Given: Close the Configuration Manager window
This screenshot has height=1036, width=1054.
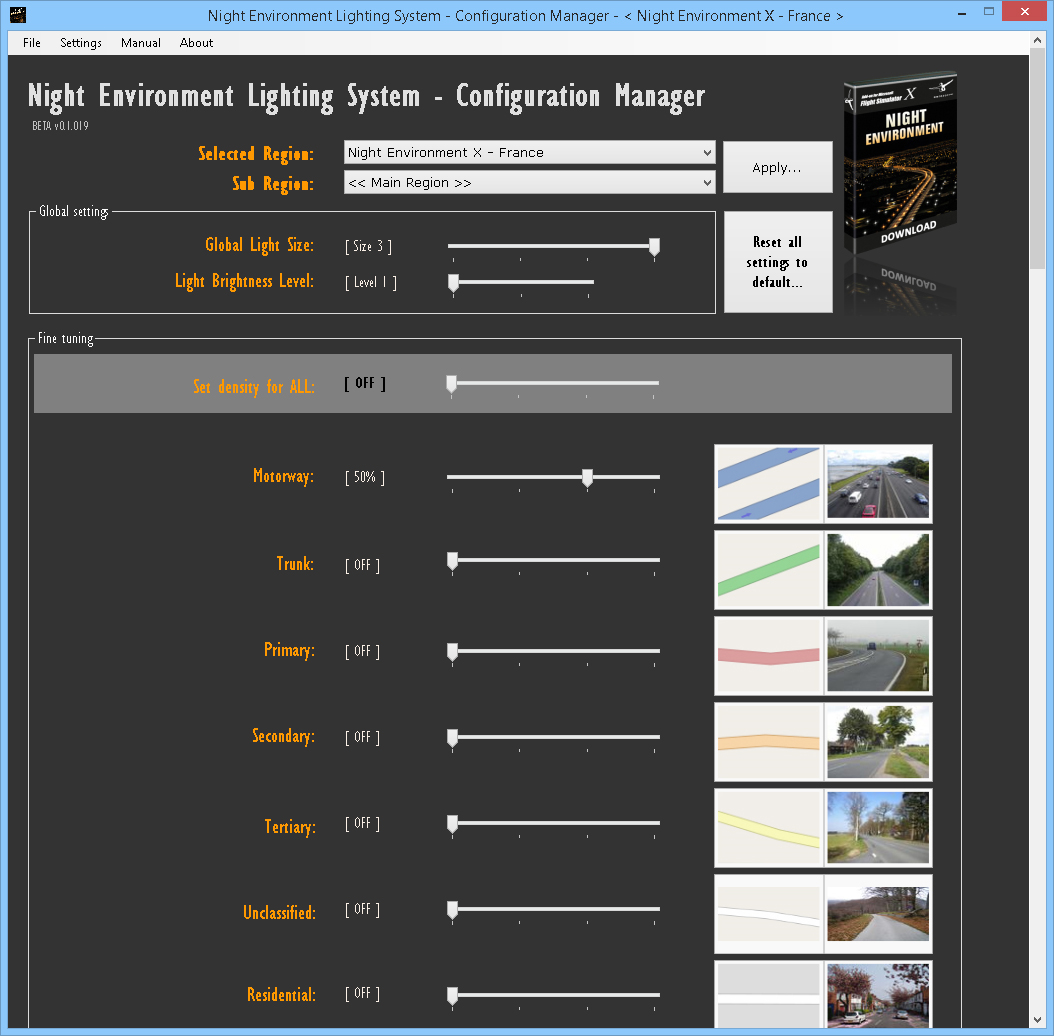Looking at the screenshot, I should [1024, 11].
